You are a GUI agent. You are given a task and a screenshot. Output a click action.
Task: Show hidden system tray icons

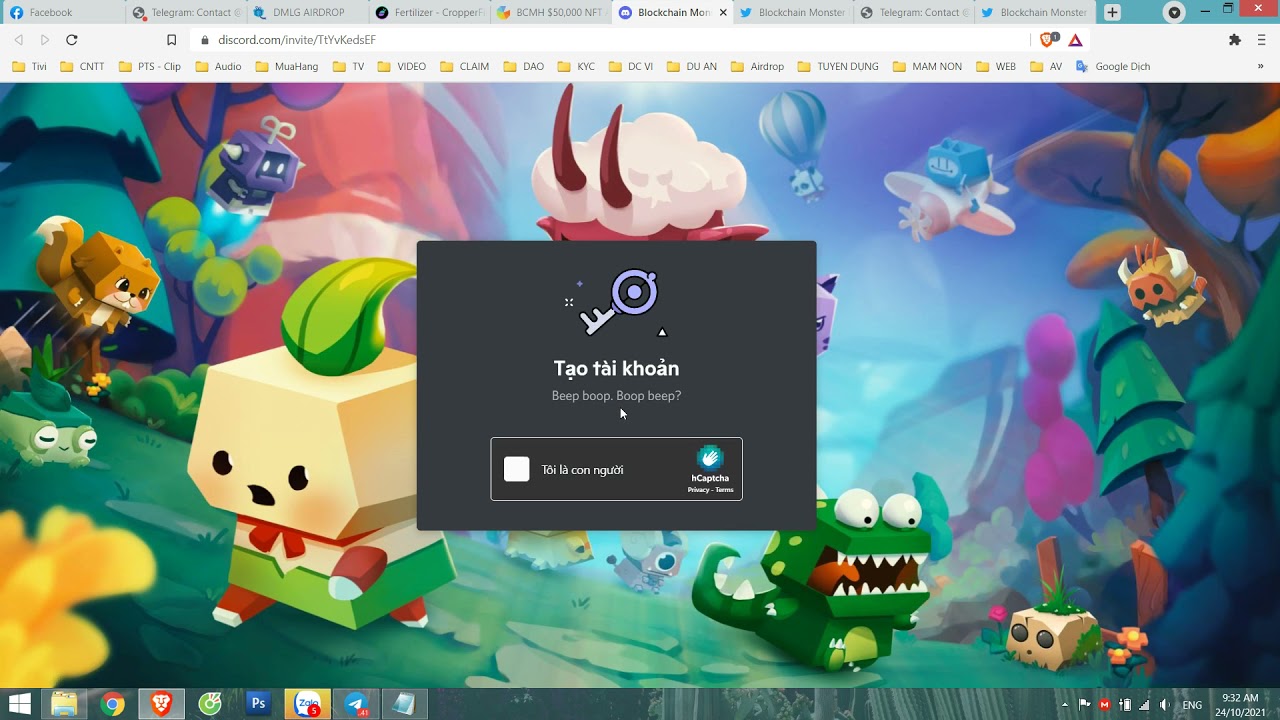pos(1064,705)
